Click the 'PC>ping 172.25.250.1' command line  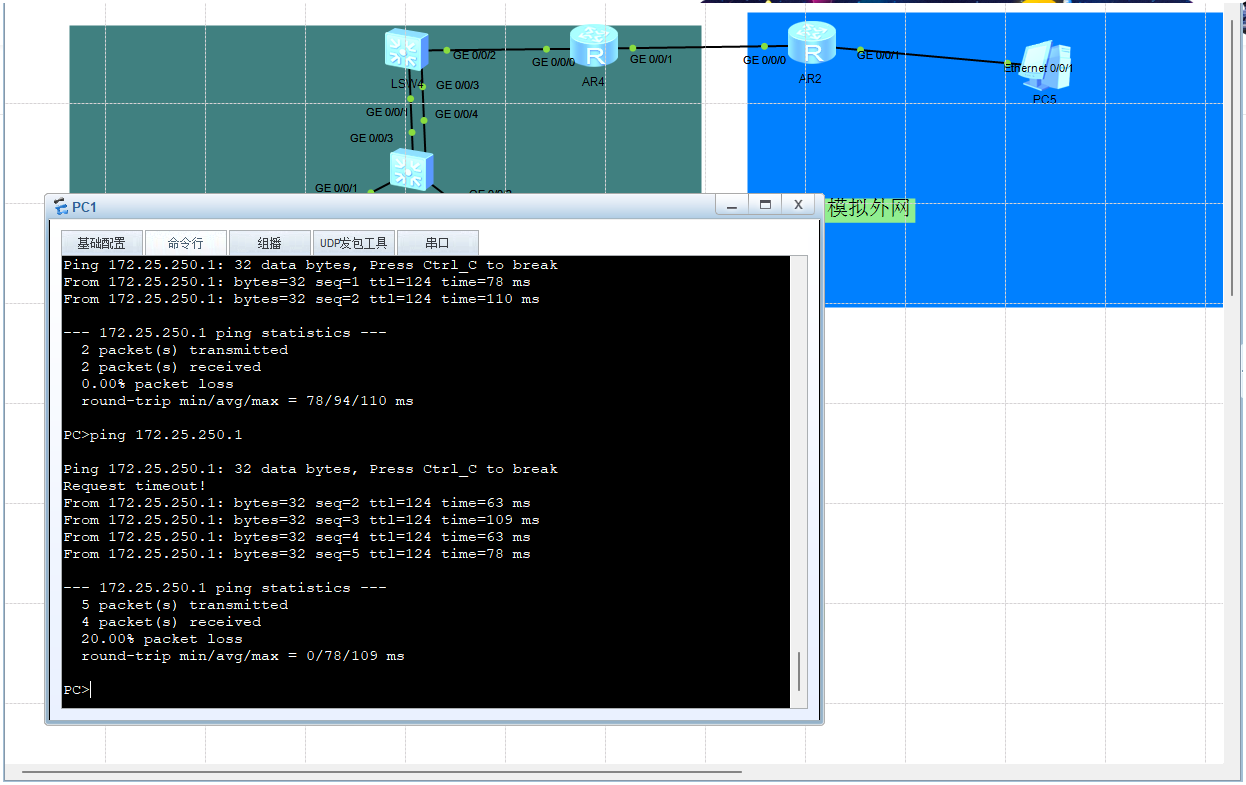(153, 435)
